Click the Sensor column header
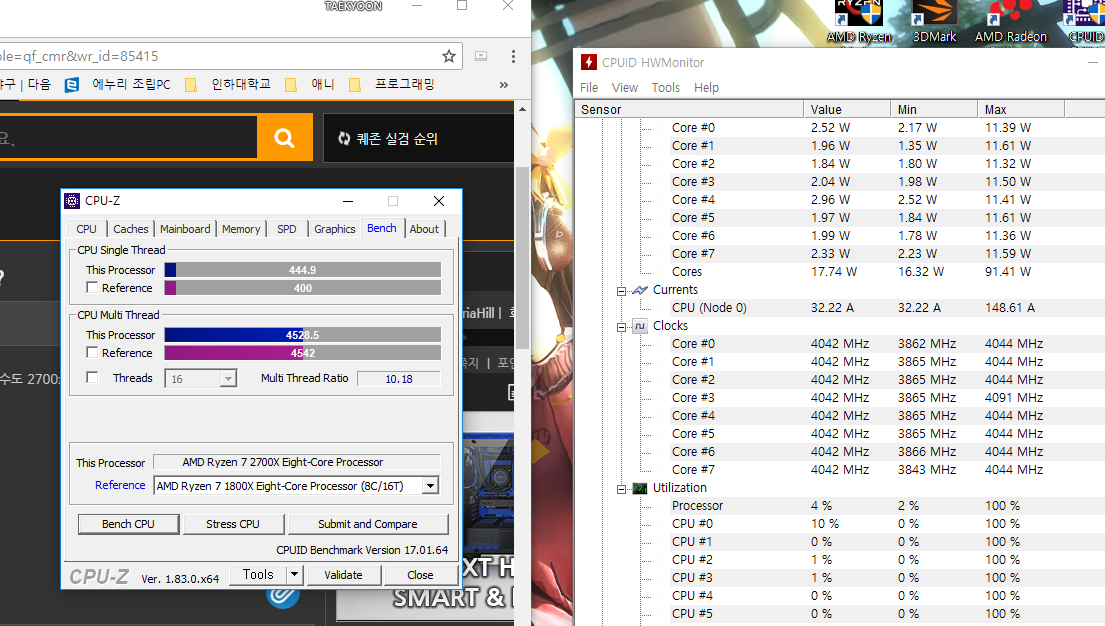The image size is (1105, 626). point(689,109)
